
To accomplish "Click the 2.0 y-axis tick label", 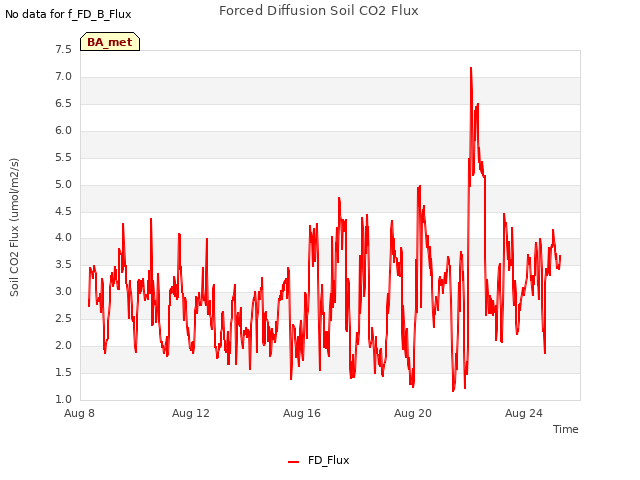I will pyautogui.click(x=63, y=345).
